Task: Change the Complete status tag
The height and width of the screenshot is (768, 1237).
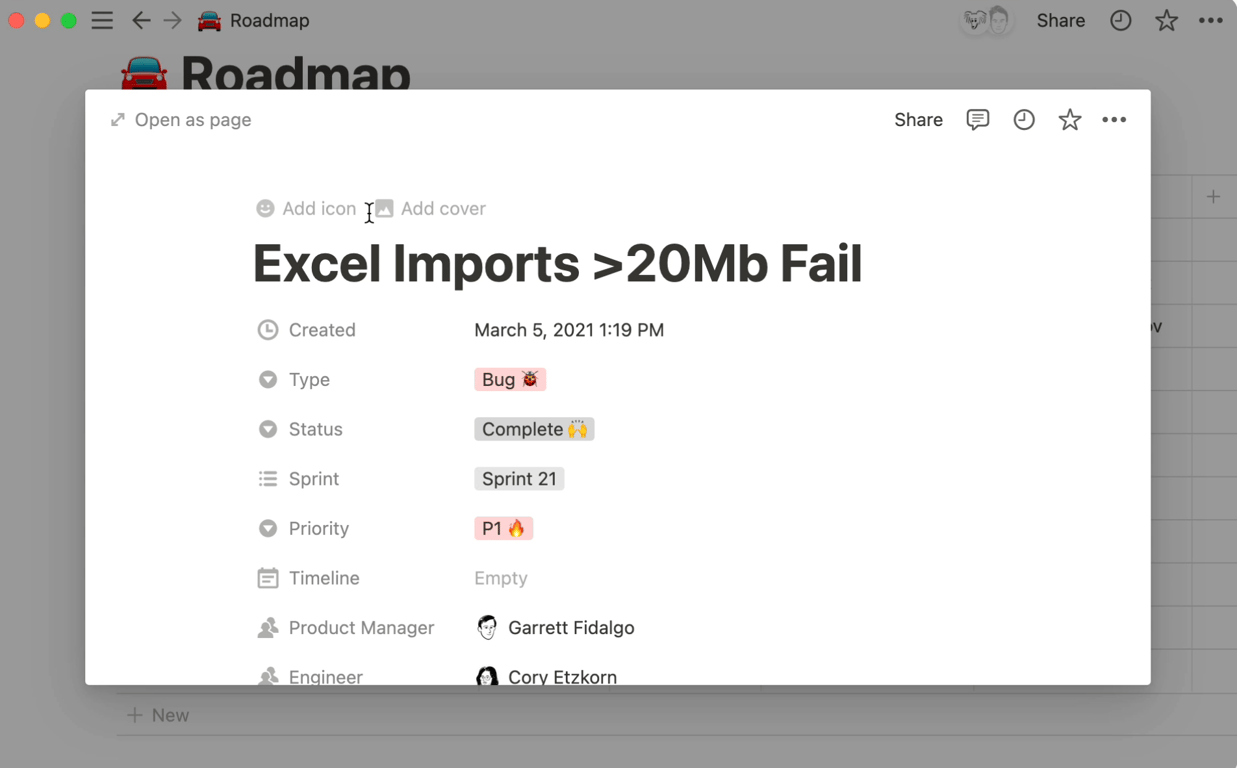Action: click(x=534, y=429)
